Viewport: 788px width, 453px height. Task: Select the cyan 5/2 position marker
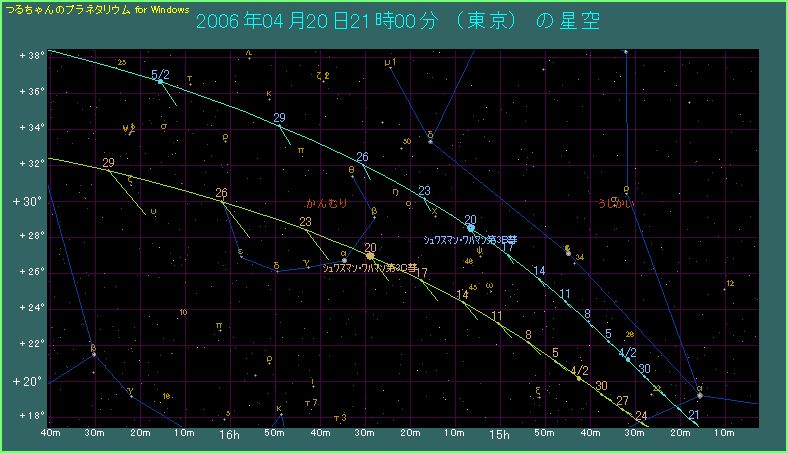coord(160,81)
